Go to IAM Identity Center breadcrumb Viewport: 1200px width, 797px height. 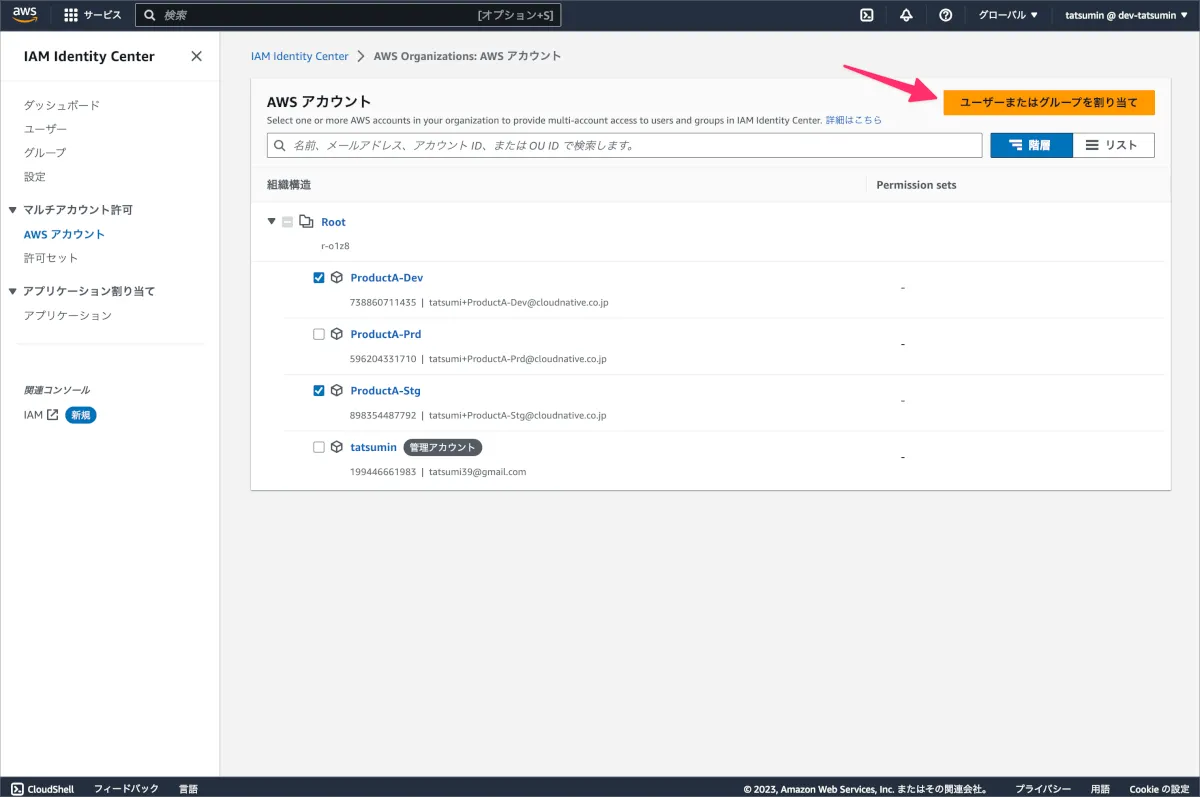(299, 56)
